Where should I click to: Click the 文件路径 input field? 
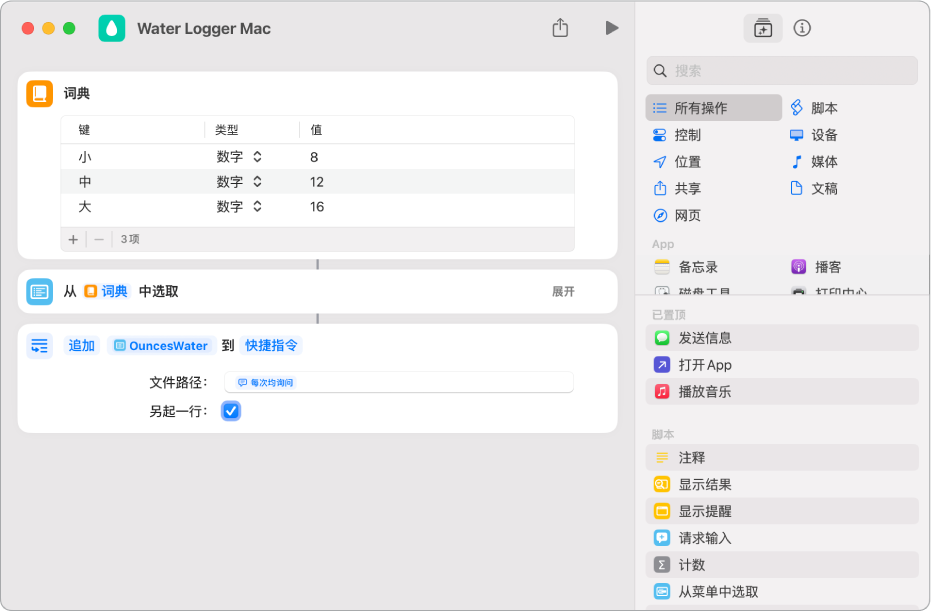pyautogui.click(x=399, y=382)
